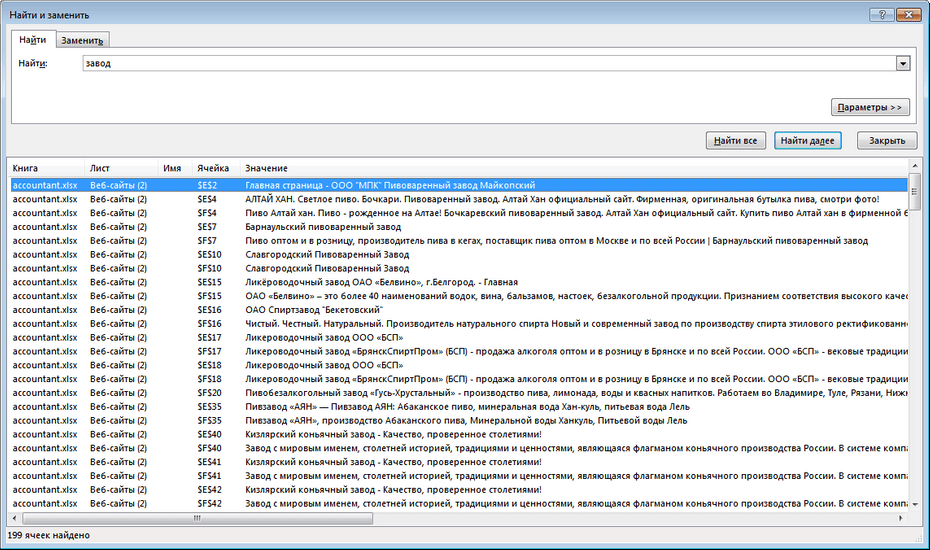Switch to the Заменить tab
930x550 pixels.
point(82,40)
